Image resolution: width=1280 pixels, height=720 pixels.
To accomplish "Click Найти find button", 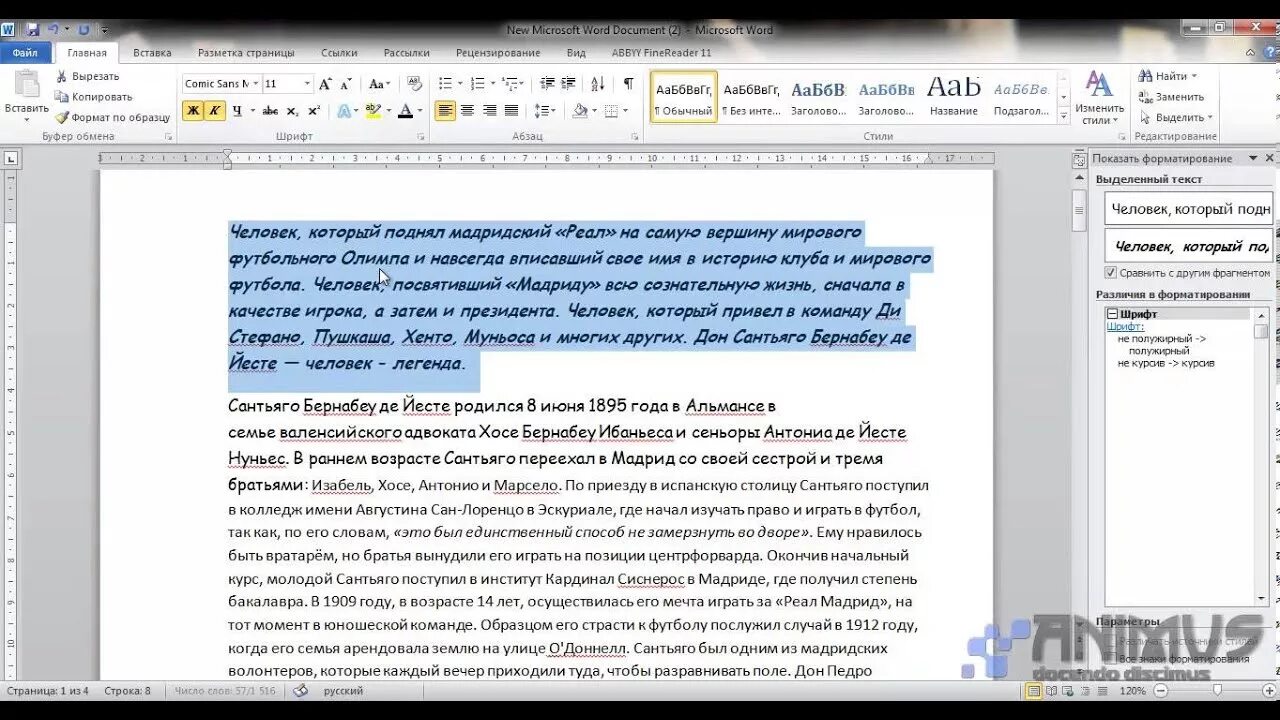I will [x=1167, y=76].
